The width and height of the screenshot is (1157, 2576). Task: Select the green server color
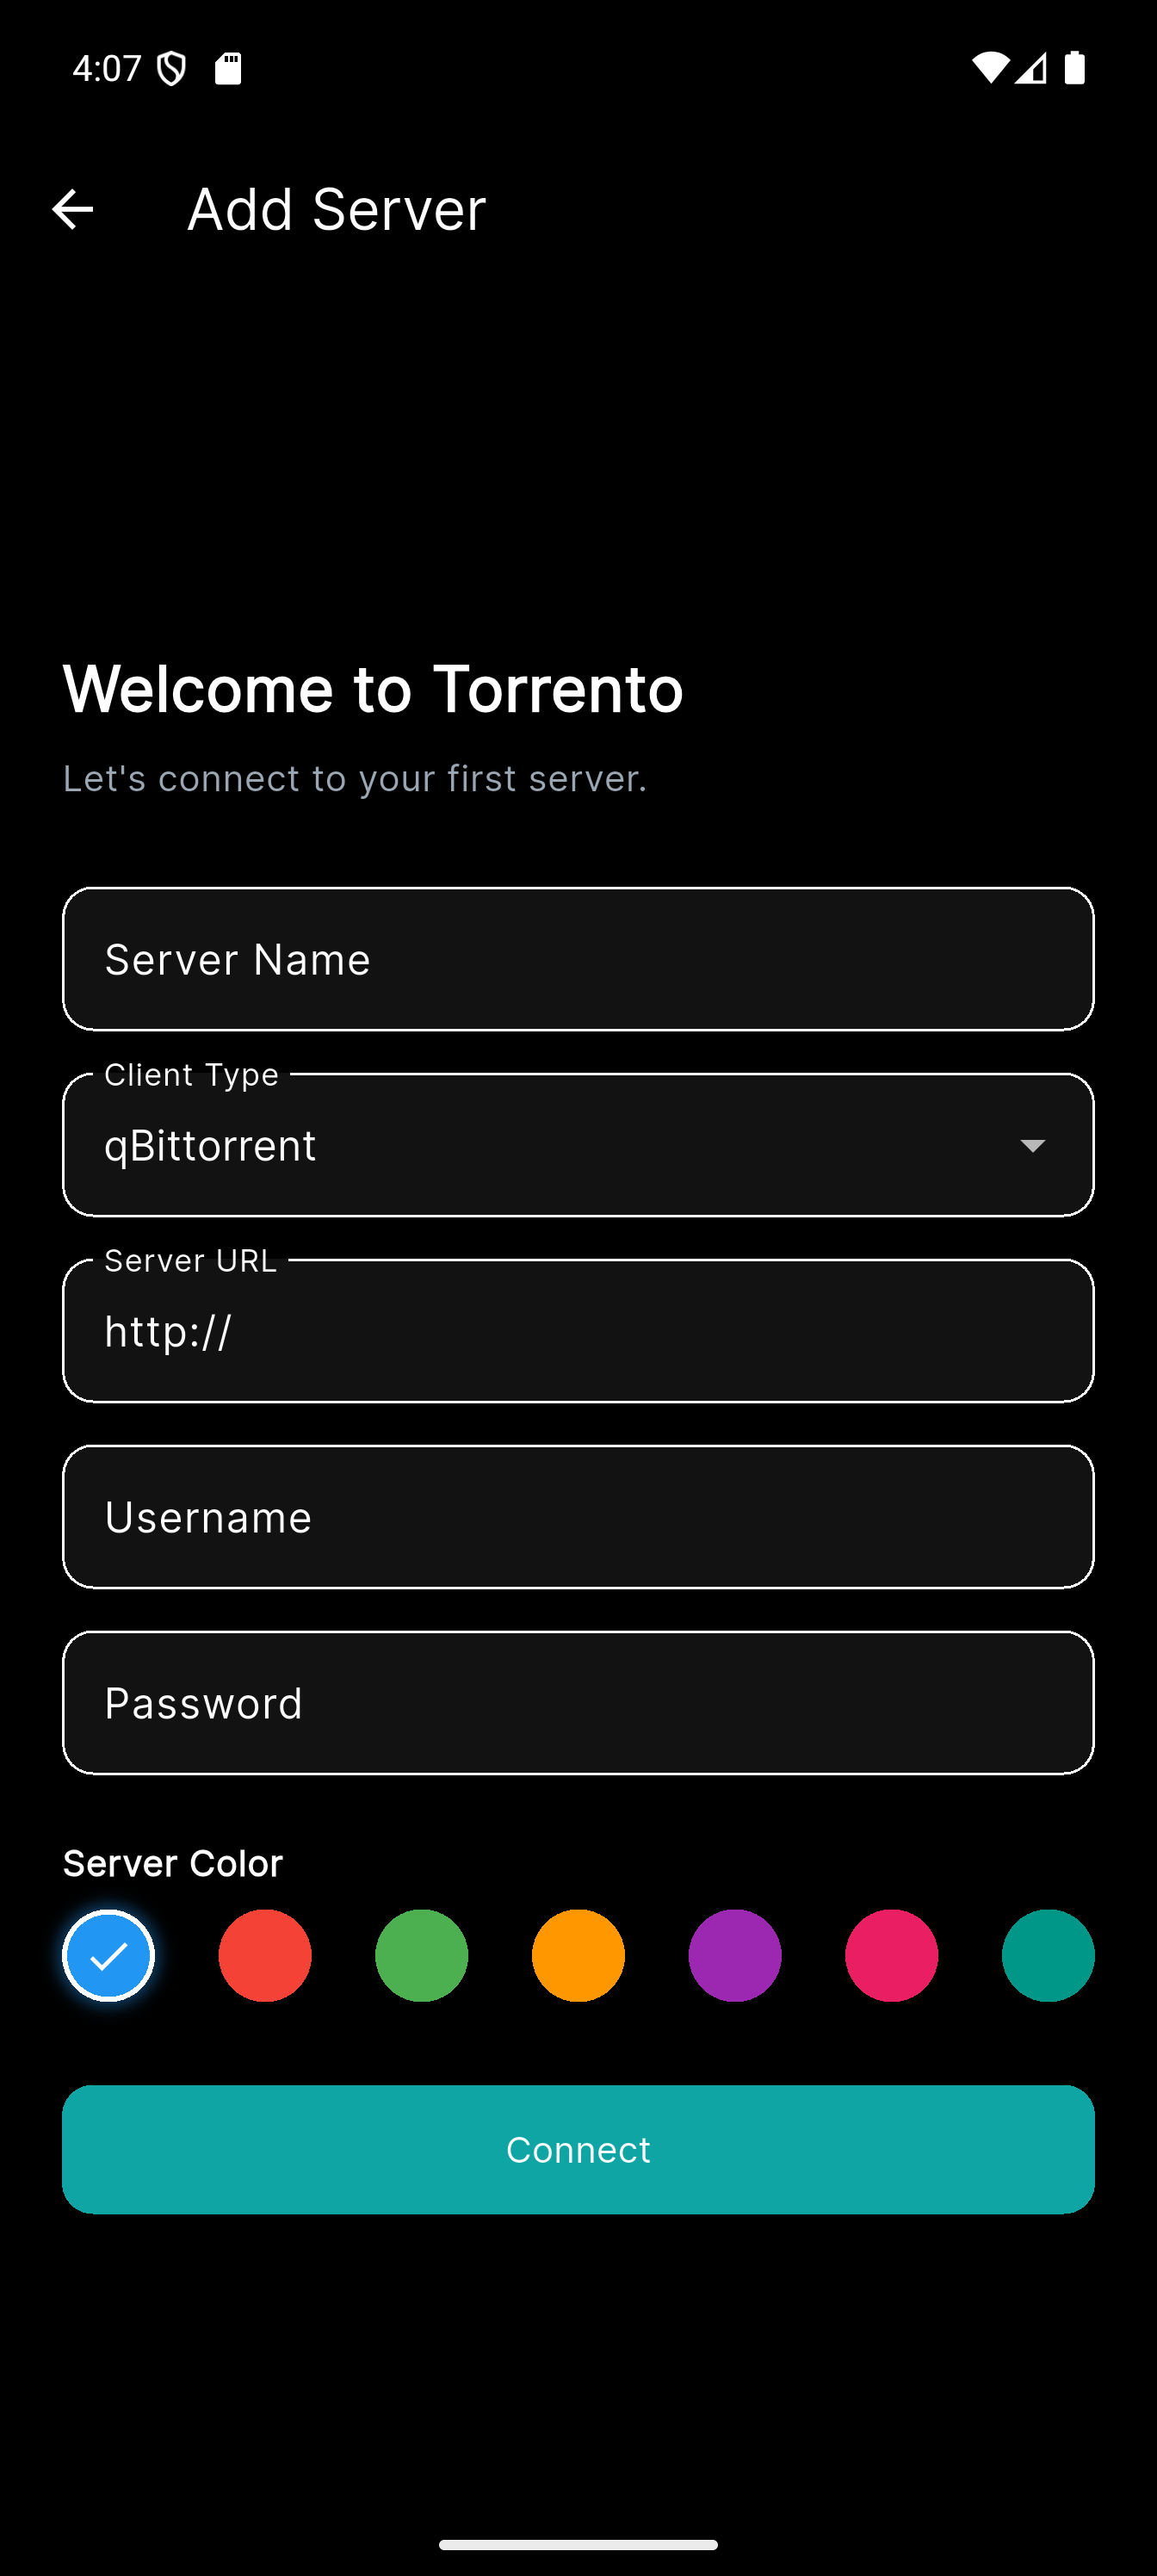(421, 1955)
